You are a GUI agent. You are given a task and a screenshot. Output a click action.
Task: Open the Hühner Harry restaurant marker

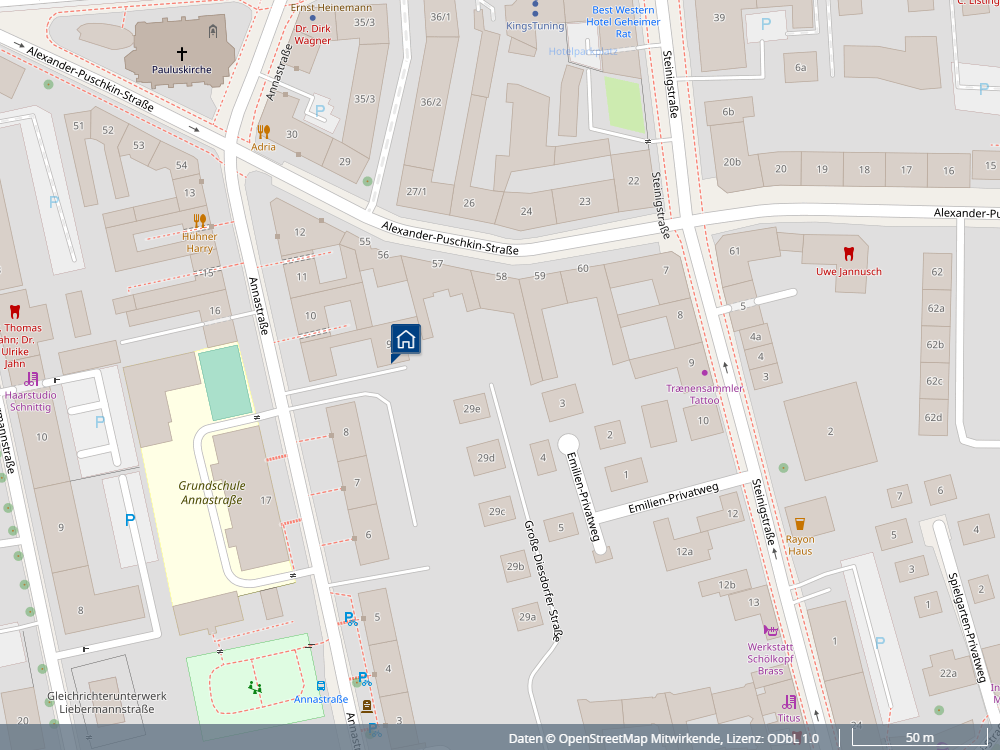(x=200, y=221)
